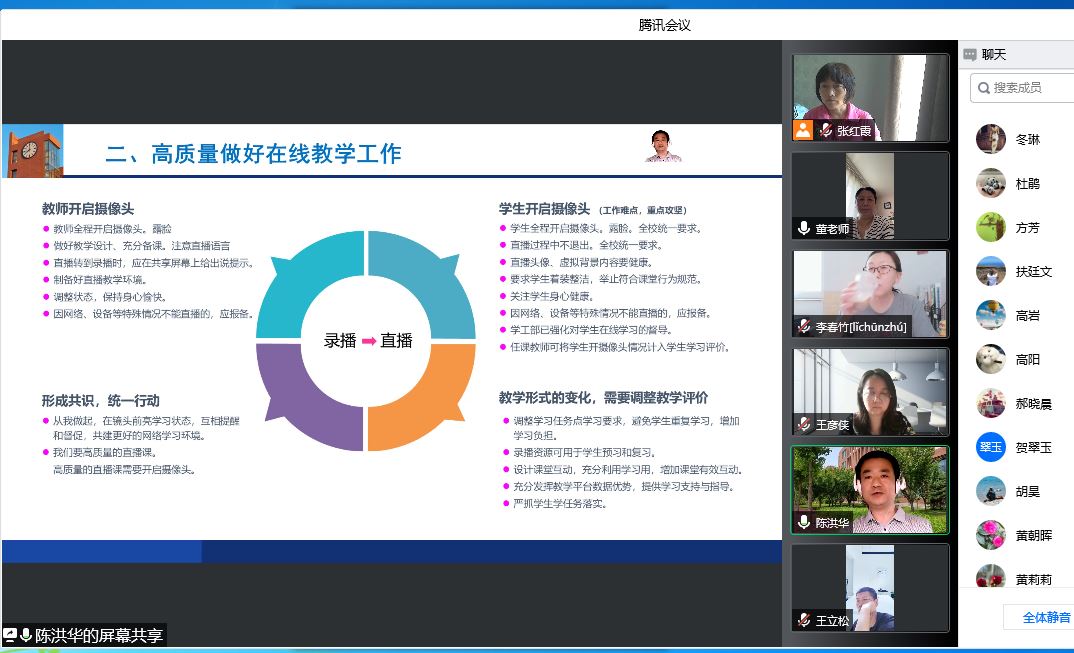The width and height of the screenshot is (1074, 653).
Task: Open the 聊天 chat panel tab
Action: pos(994,55)
